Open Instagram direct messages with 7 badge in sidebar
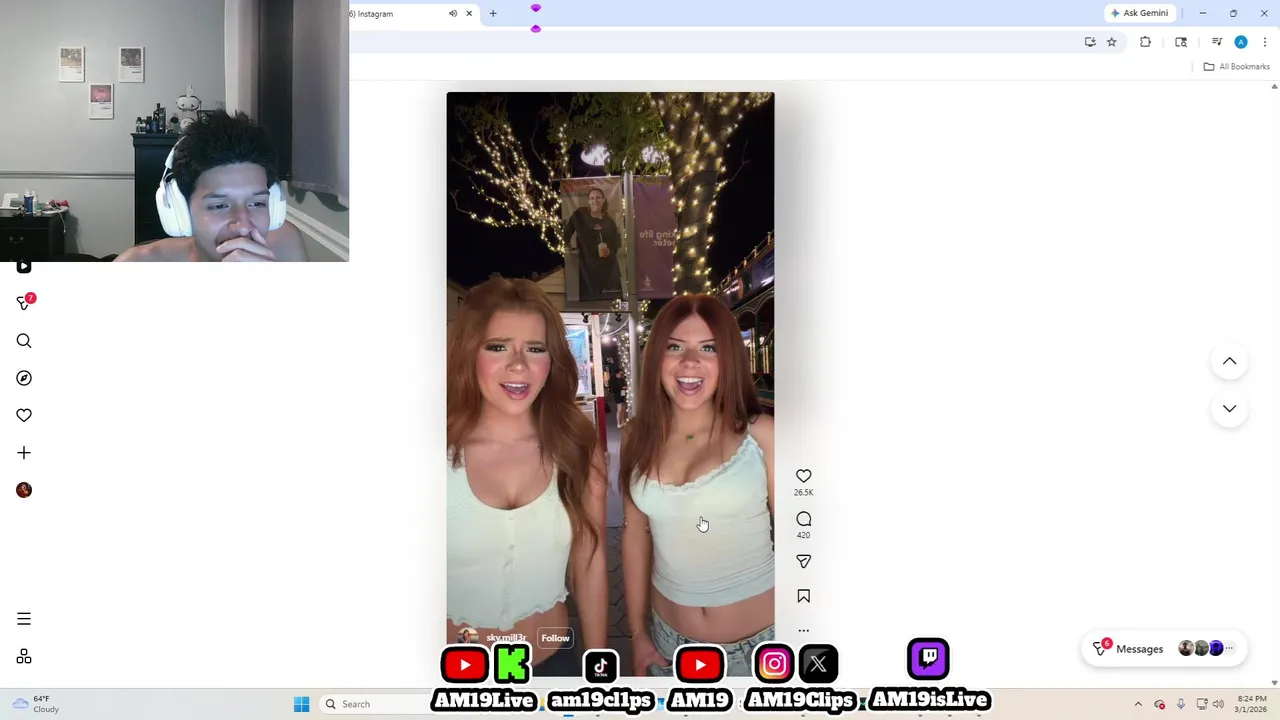 [24, 302]
